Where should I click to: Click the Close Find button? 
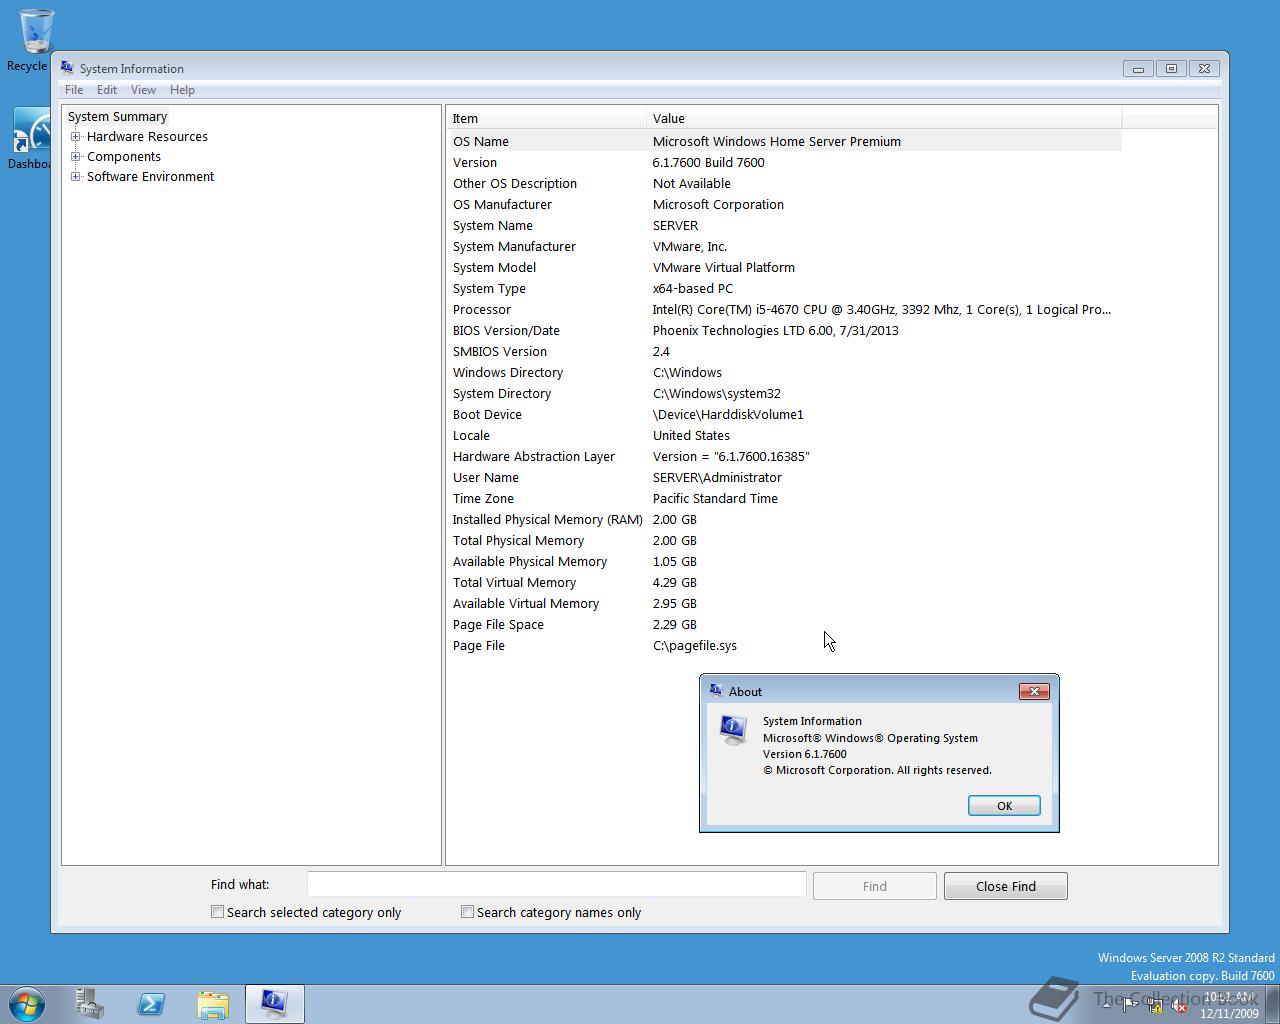pyautogui.click(x=1006, y=886)
